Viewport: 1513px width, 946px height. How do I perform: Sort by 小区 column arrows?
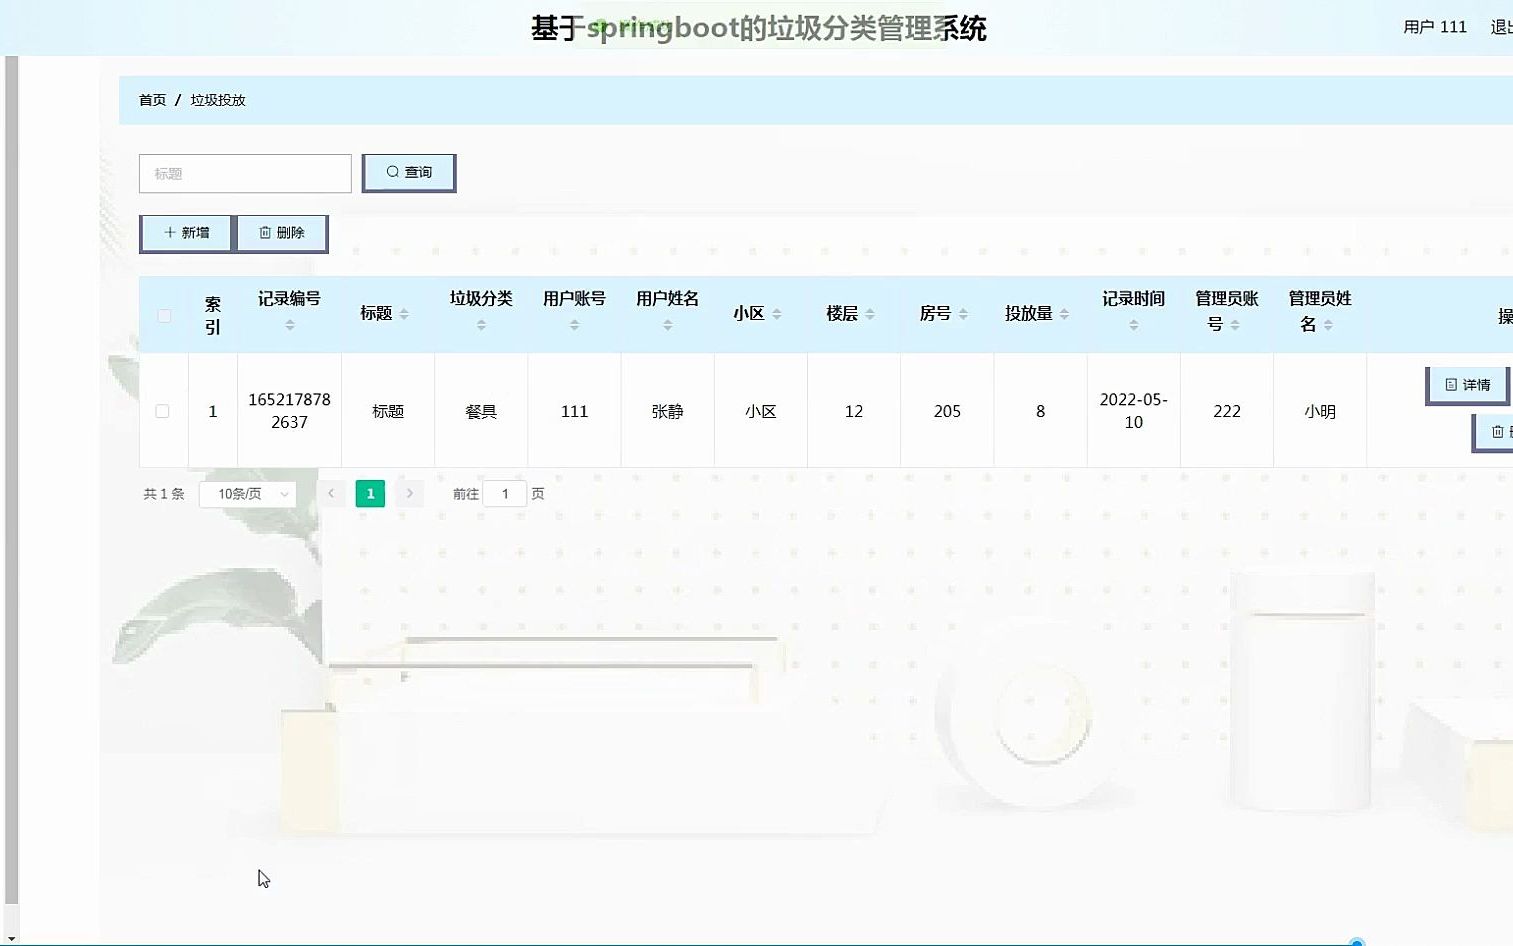(776, 314)
